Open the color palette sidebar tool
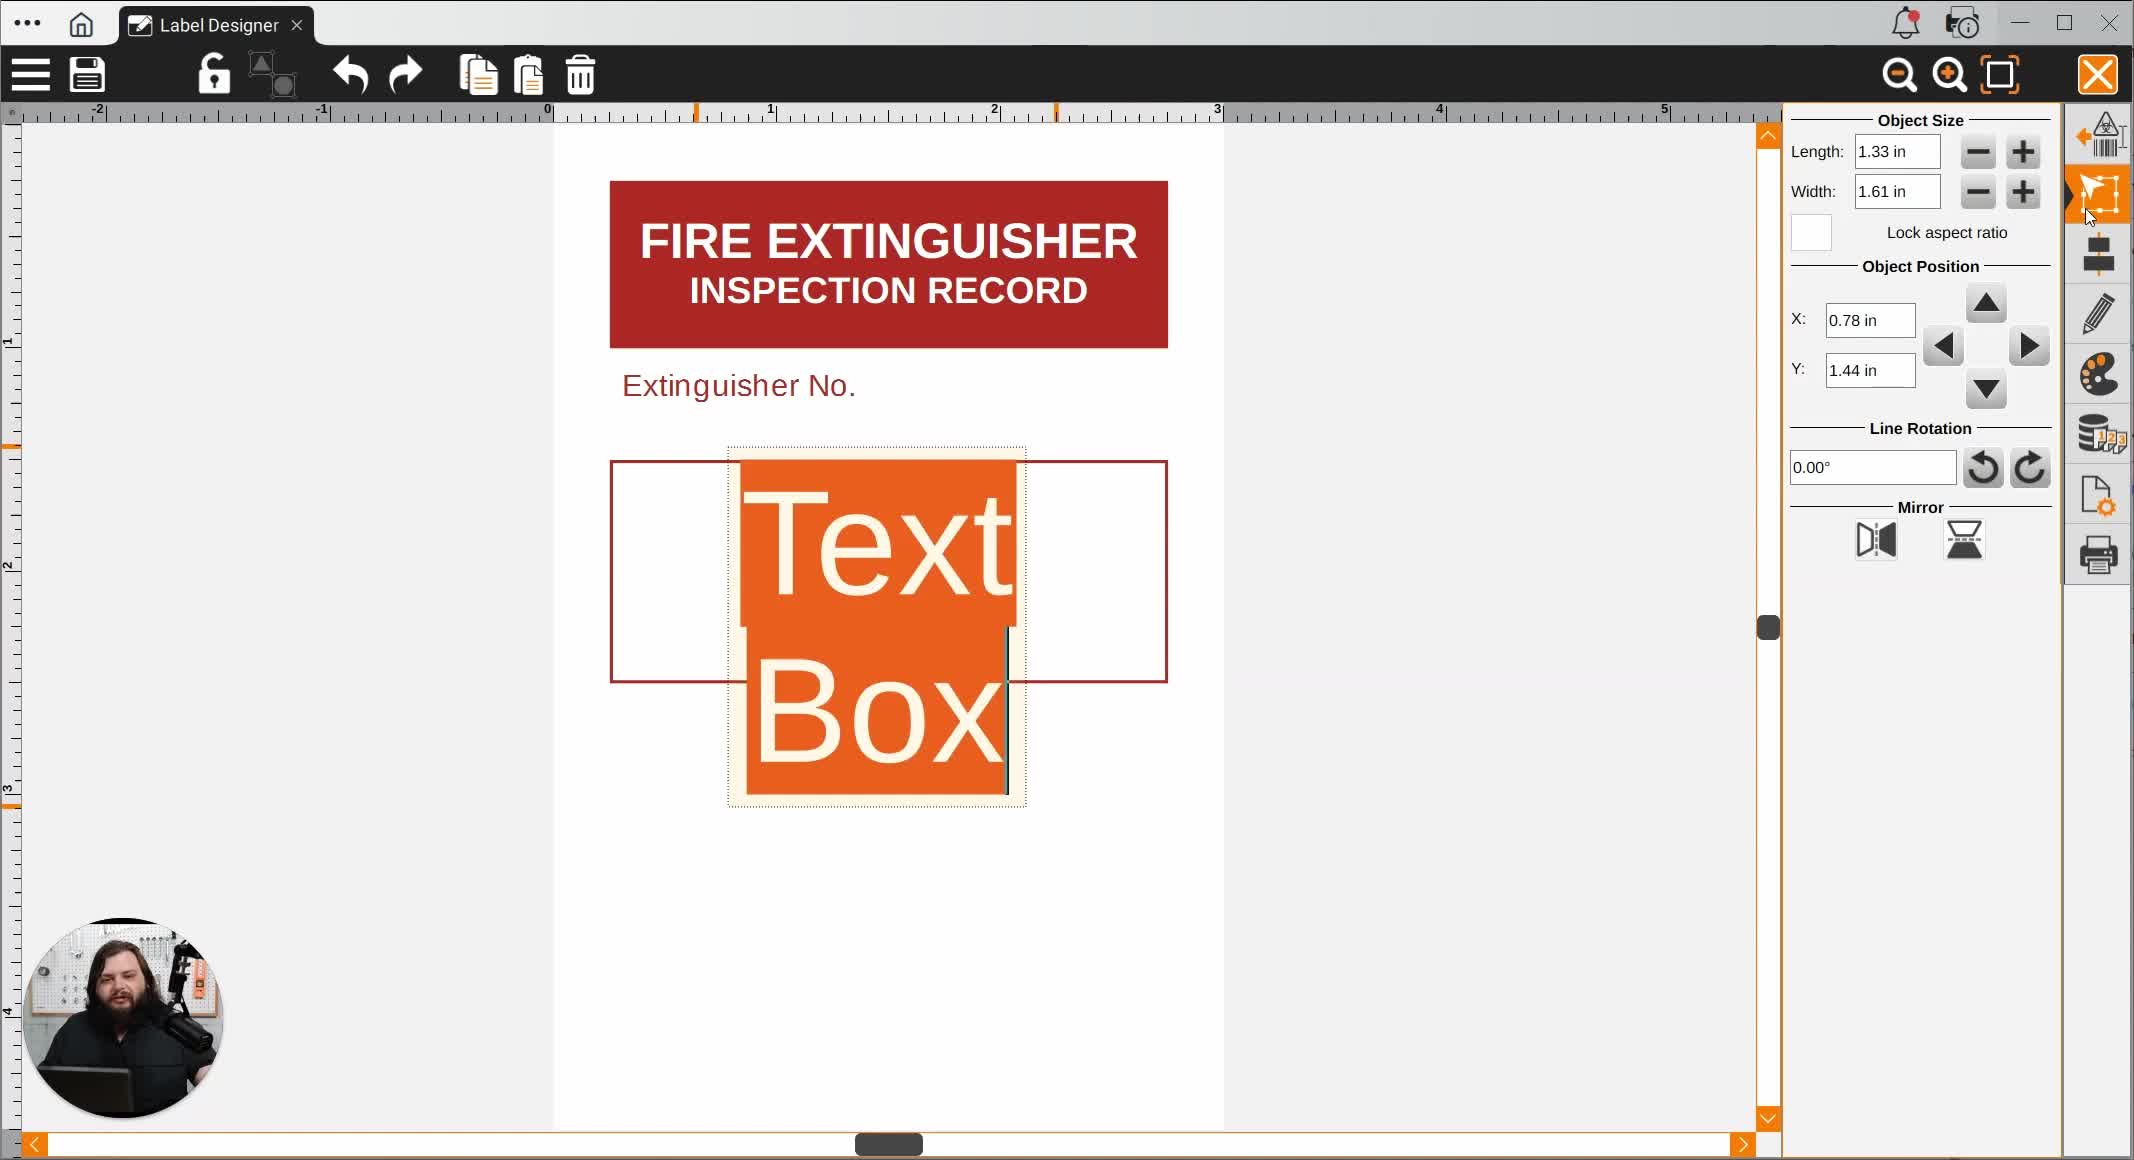The height and width of the screenshot is (1160, 2134). coord(2099,375)
